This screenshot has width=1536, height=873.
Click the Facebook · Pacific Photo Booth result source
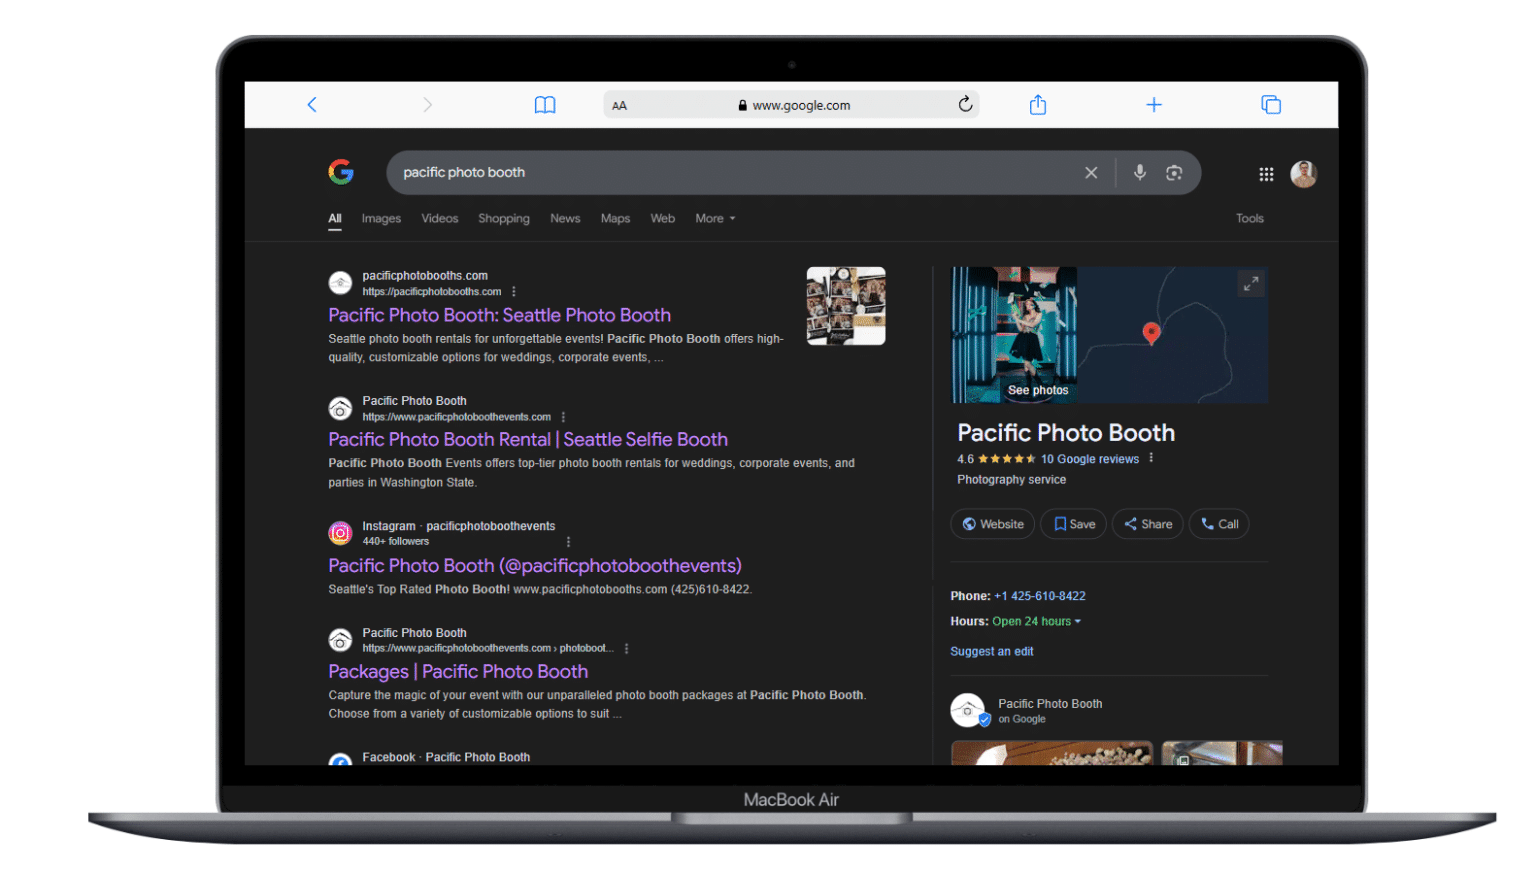pyautogui.click(x=446, y=757)
